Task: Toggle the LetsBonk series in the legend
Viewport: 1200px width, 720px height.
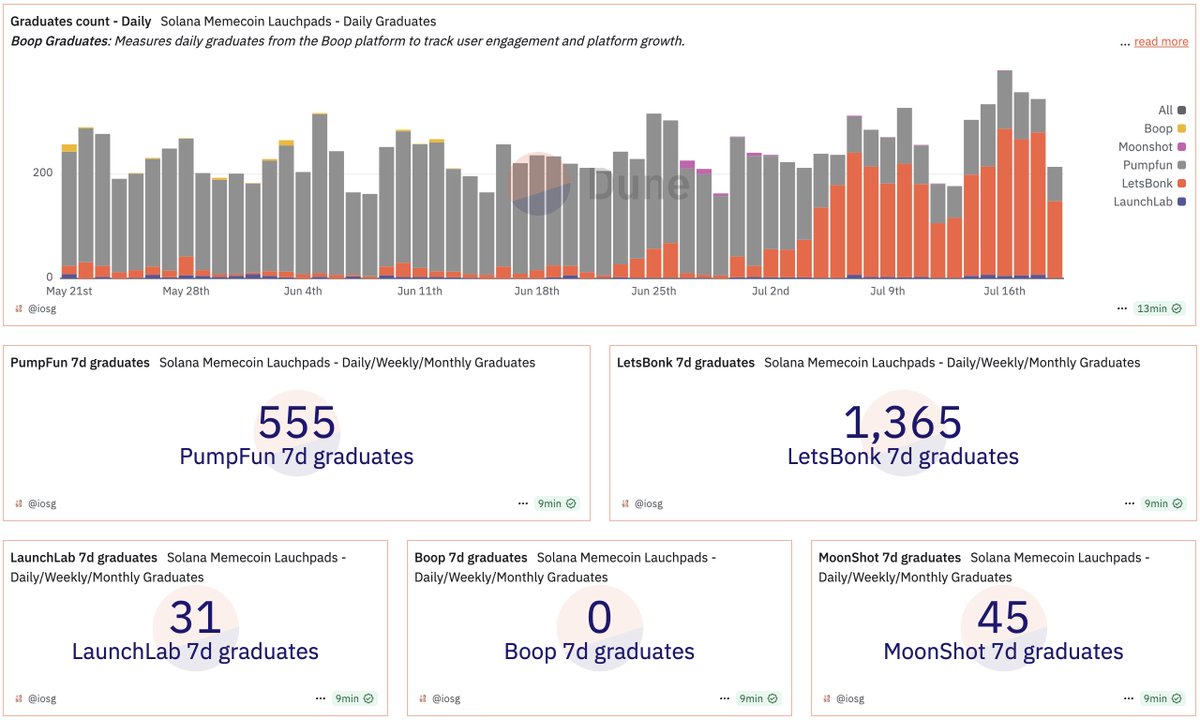Action: pyautogui.click(x=1153, y=184)
